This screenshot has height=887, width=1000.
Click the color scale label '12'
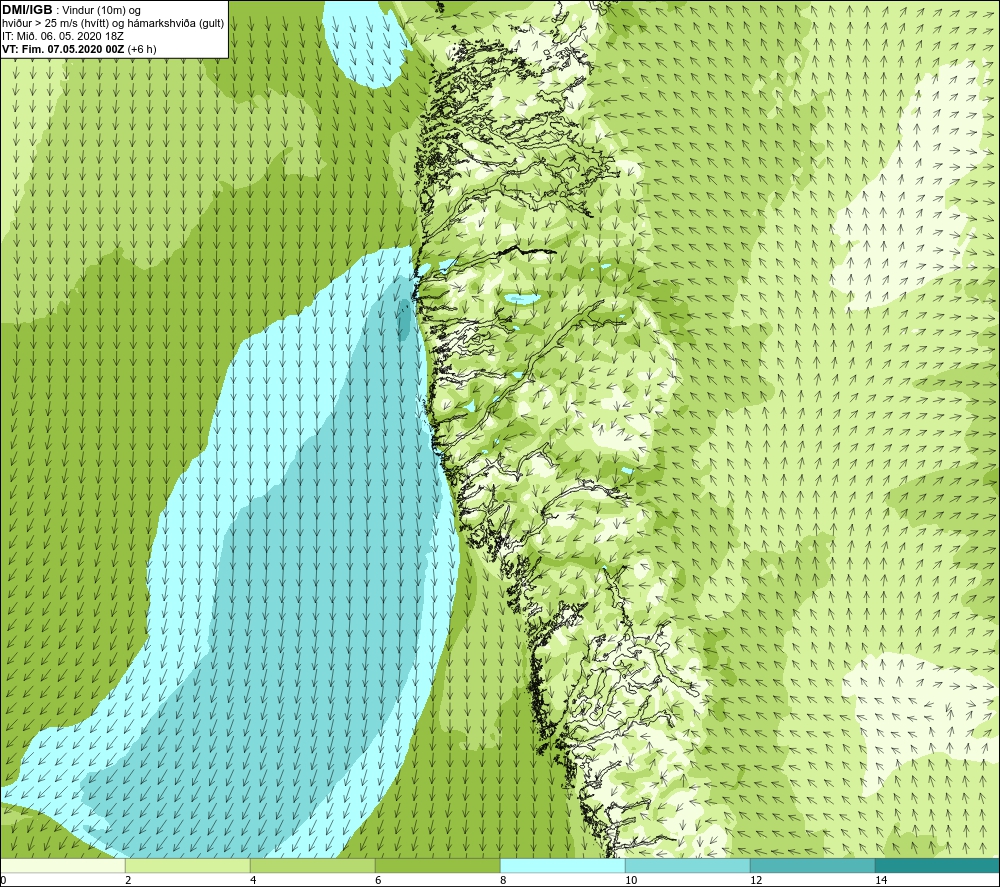click(x=756, y=881)
